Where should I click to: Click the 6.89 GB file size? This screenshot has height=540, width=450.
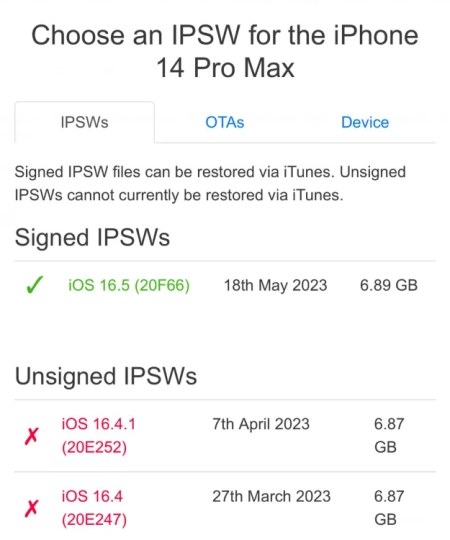(x=389, y=285)
